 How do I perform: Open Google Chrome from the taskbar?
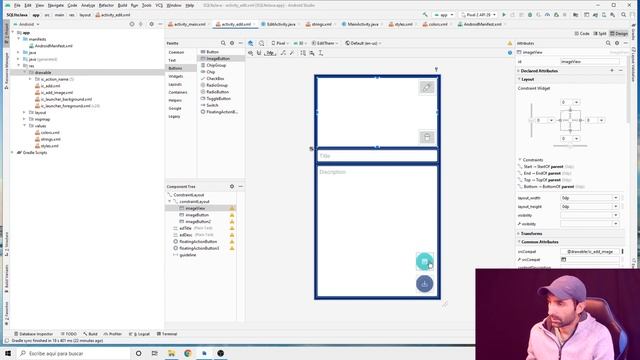click(x=188, y=353)
